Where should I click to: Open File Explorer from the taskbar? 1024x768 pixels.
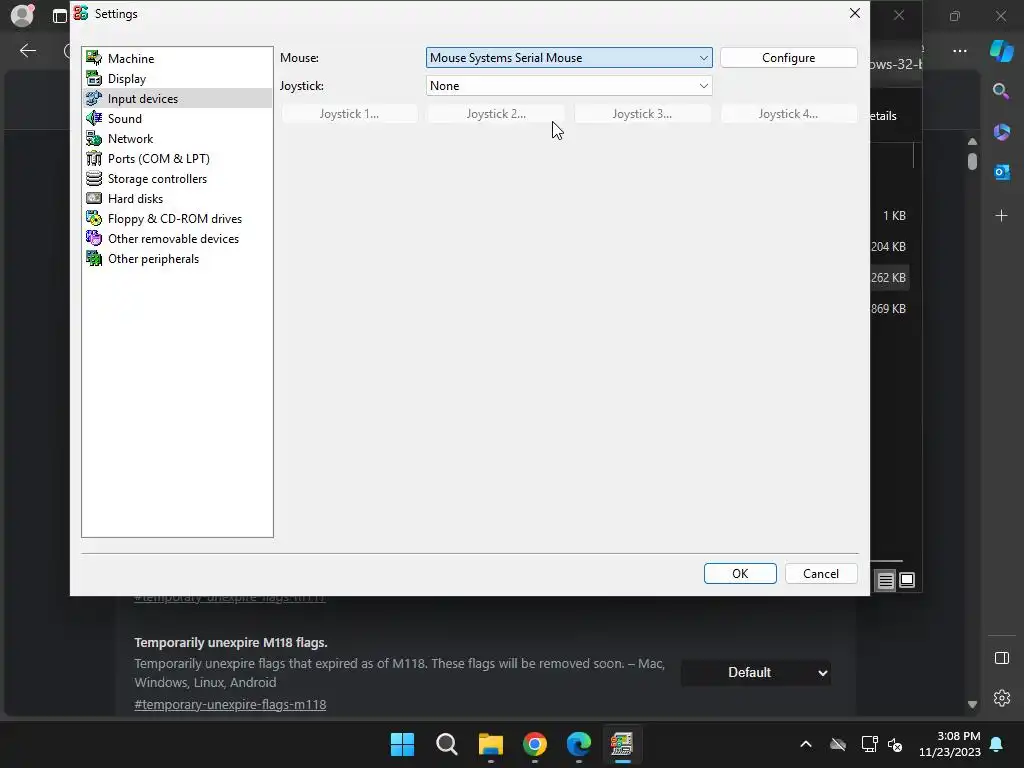(x=490, y=744)
